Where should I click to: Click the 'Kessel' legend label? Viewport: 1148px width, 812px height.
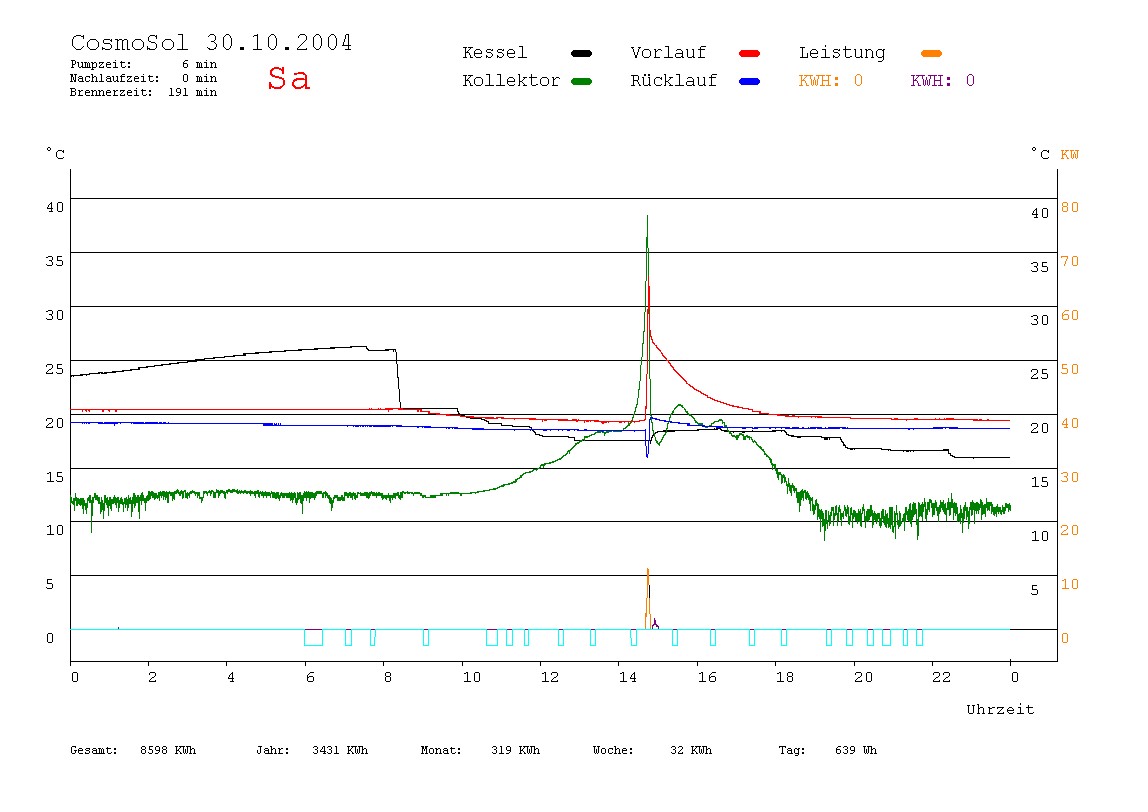(x=494, y=53)
